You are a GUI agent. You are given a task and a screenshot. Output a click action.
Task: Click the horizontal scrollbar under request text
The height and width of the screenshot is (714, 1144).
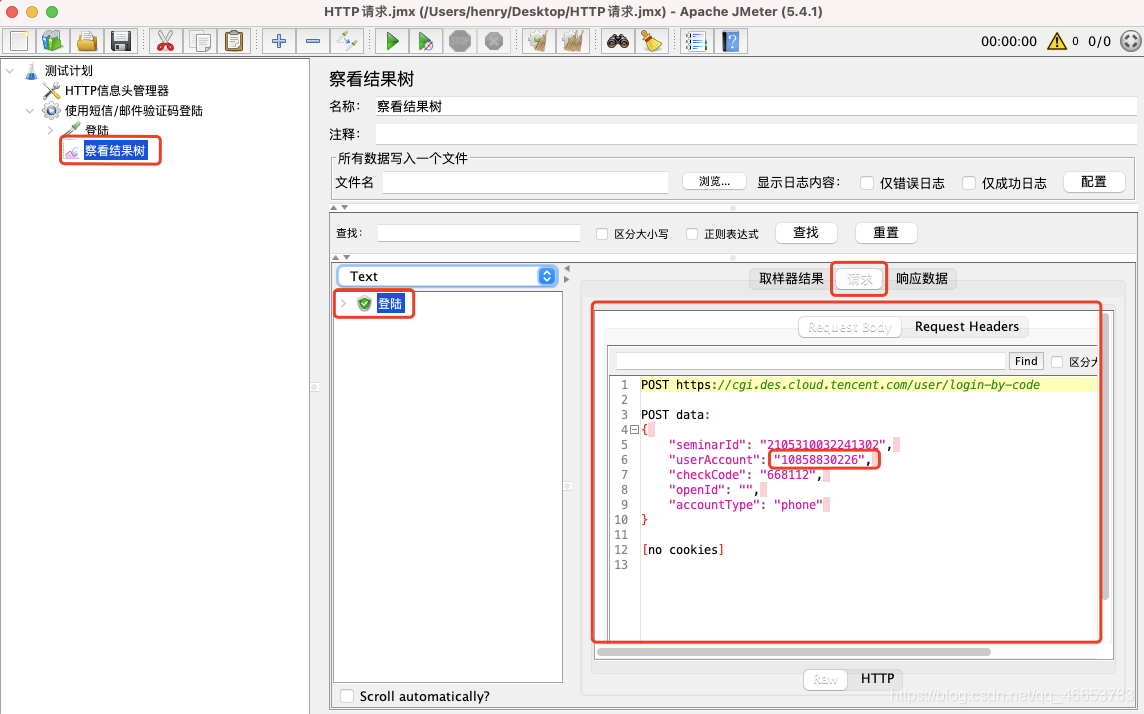(x=794, y=652)
